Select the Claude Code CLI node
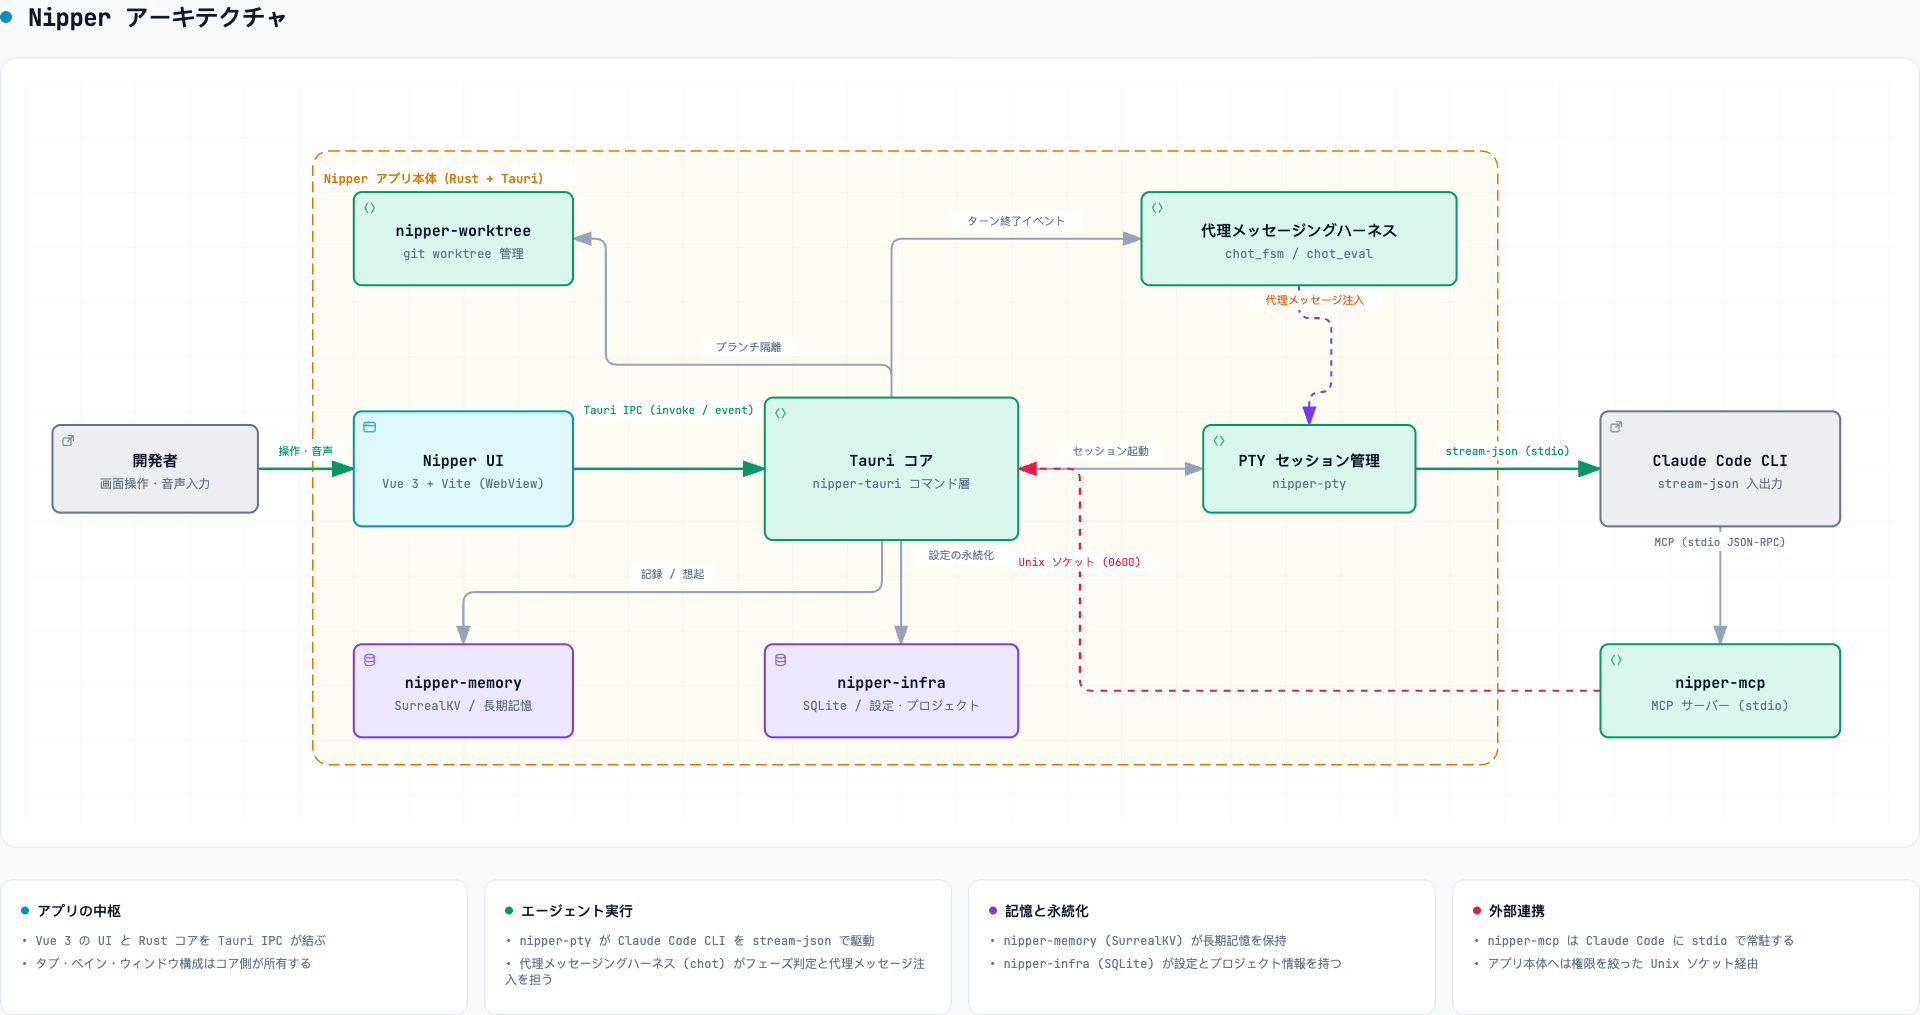1920x1015 pixels. [x=1720, y=469]
